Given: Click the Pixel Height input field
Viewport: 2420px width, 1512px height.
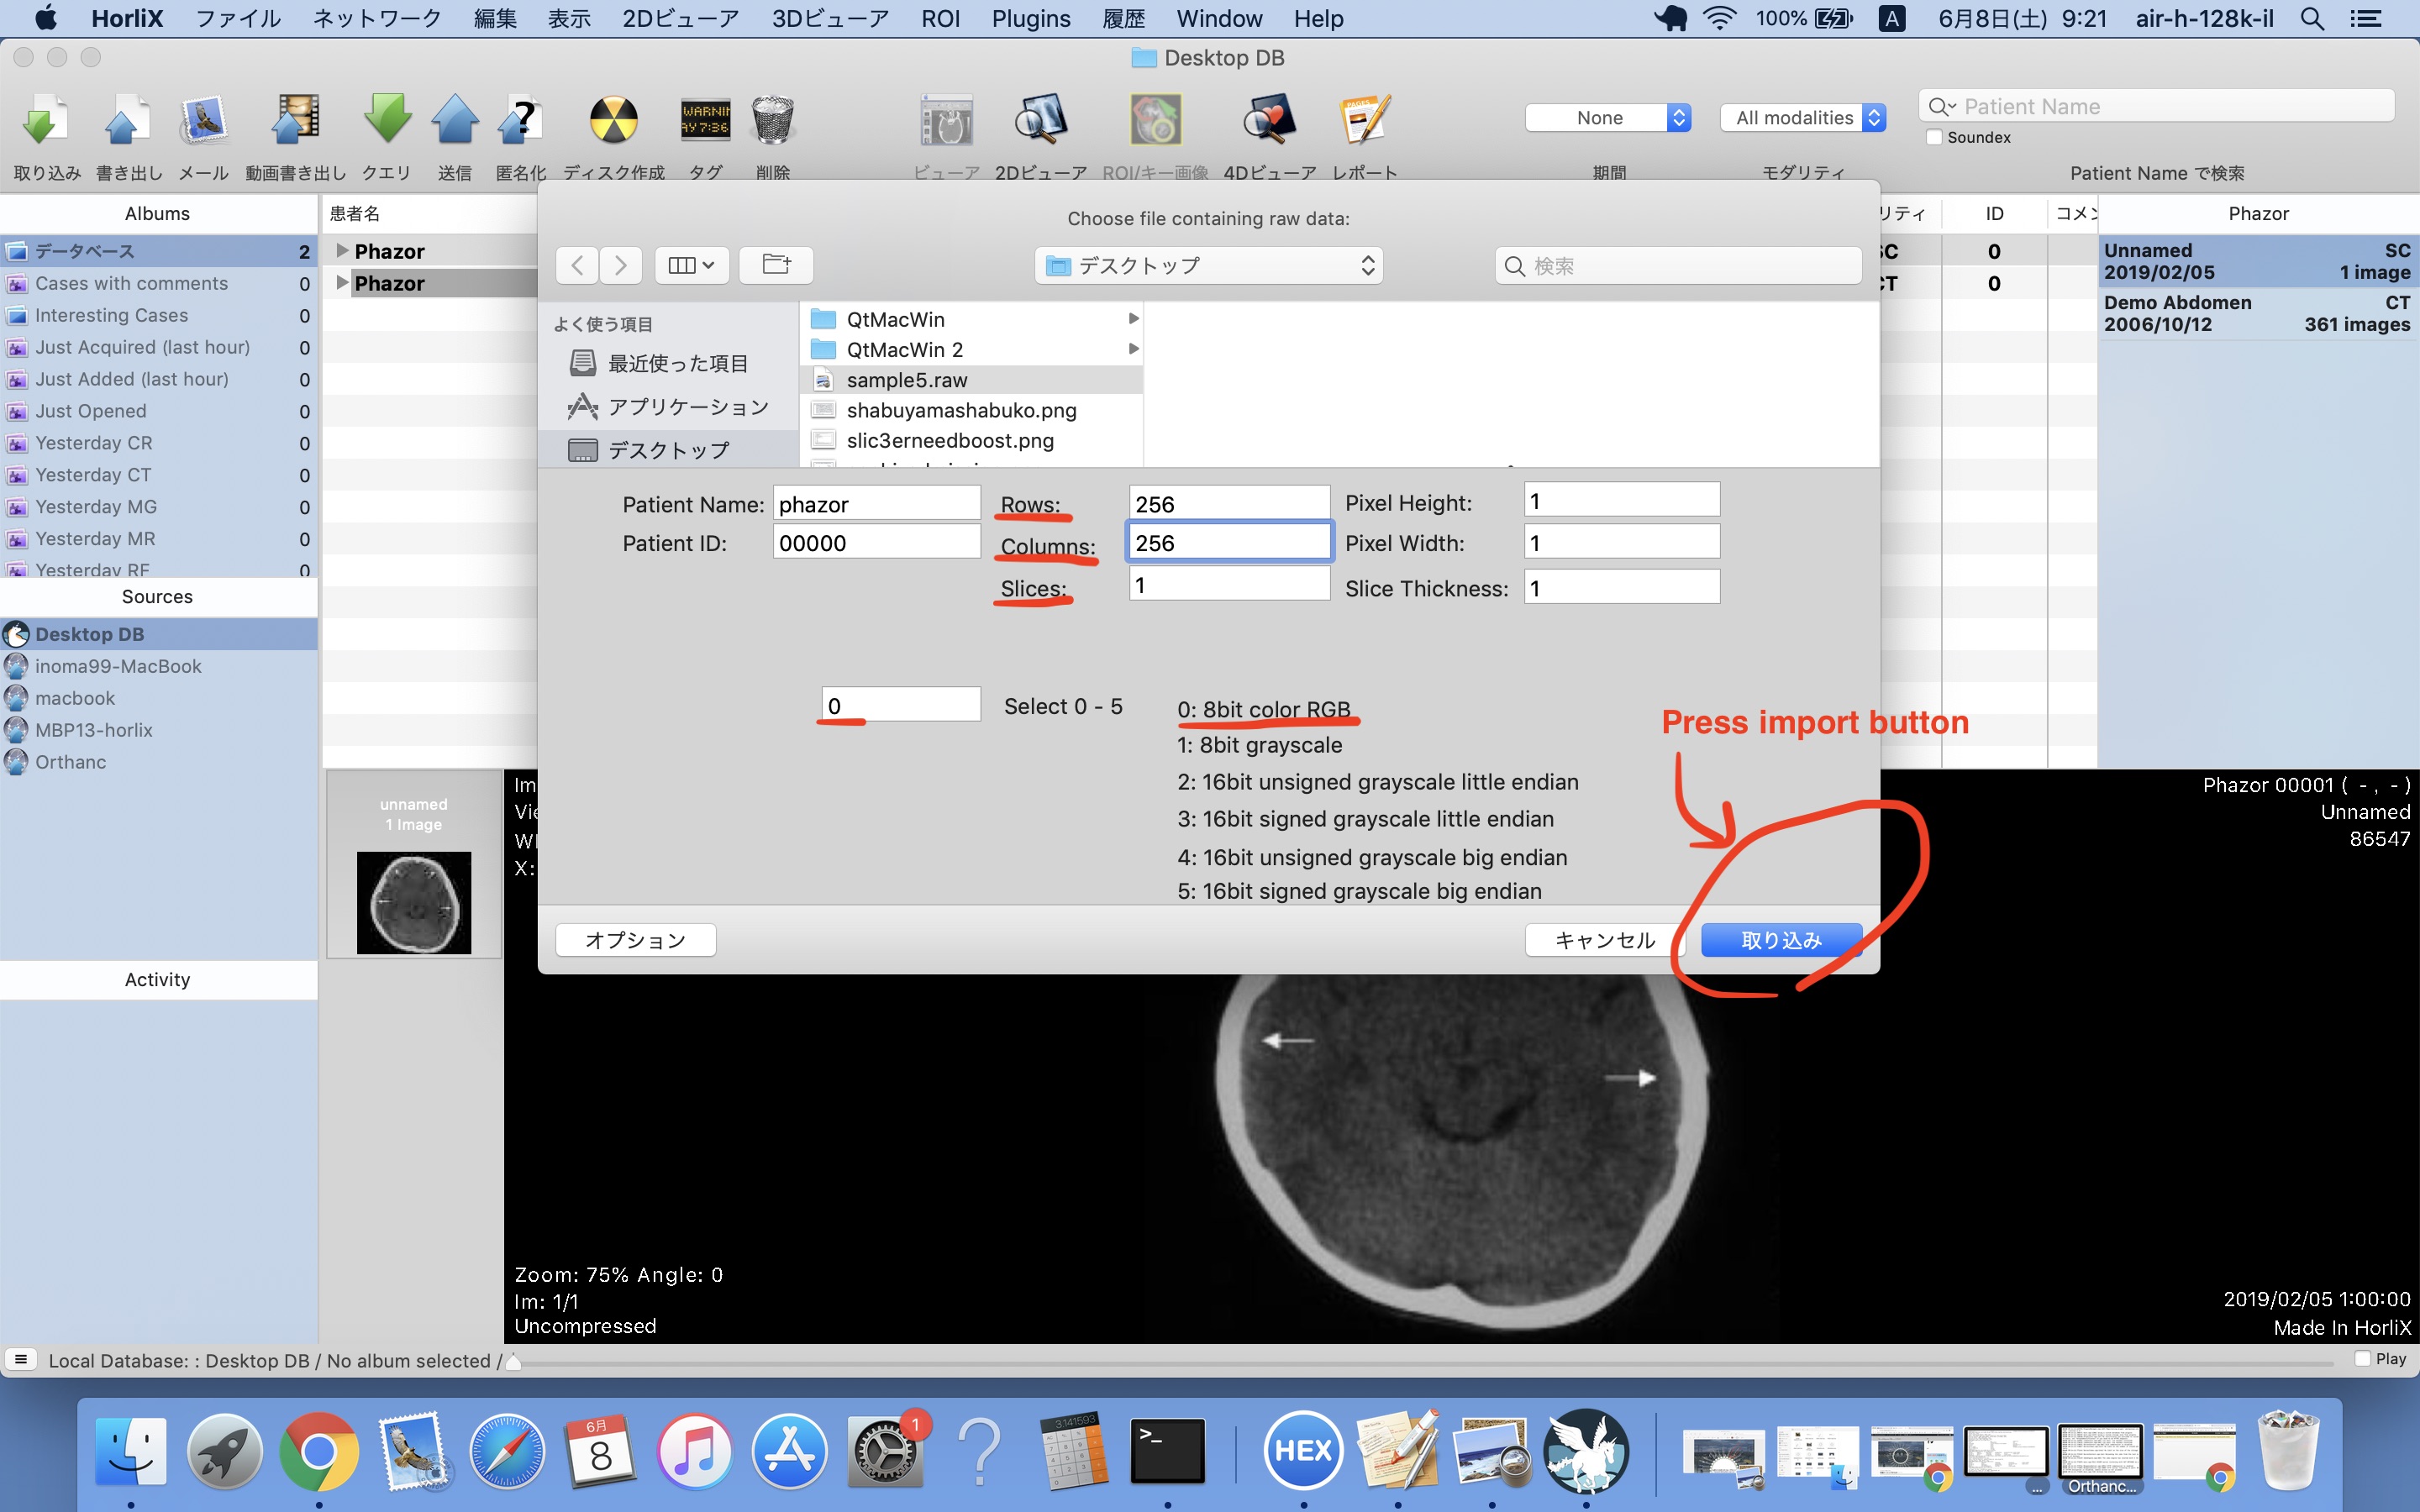Looking at the screenshot, I should (x=1621, y=501).
